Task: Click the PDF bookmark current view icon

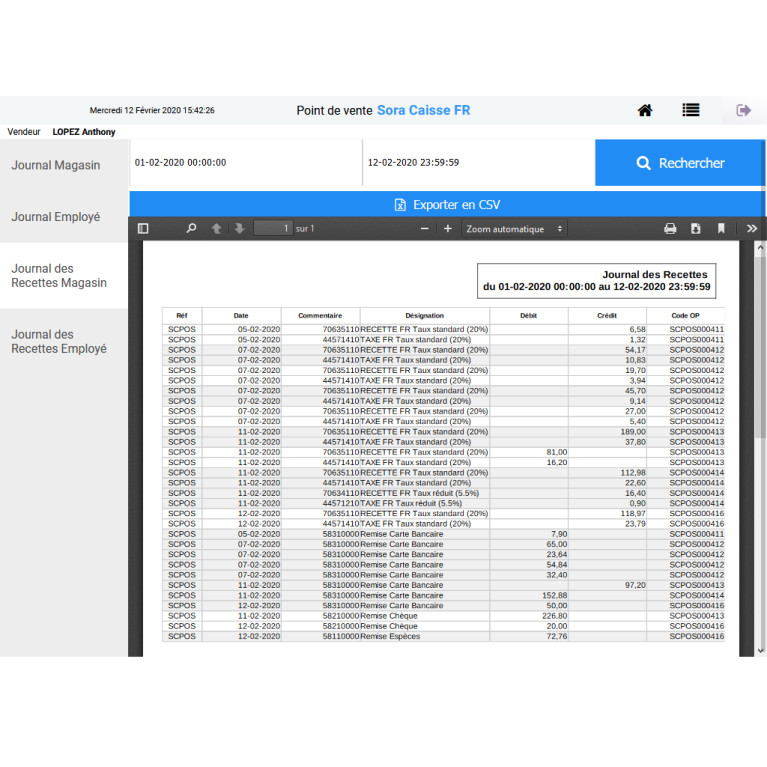Action: pos(720,229)
